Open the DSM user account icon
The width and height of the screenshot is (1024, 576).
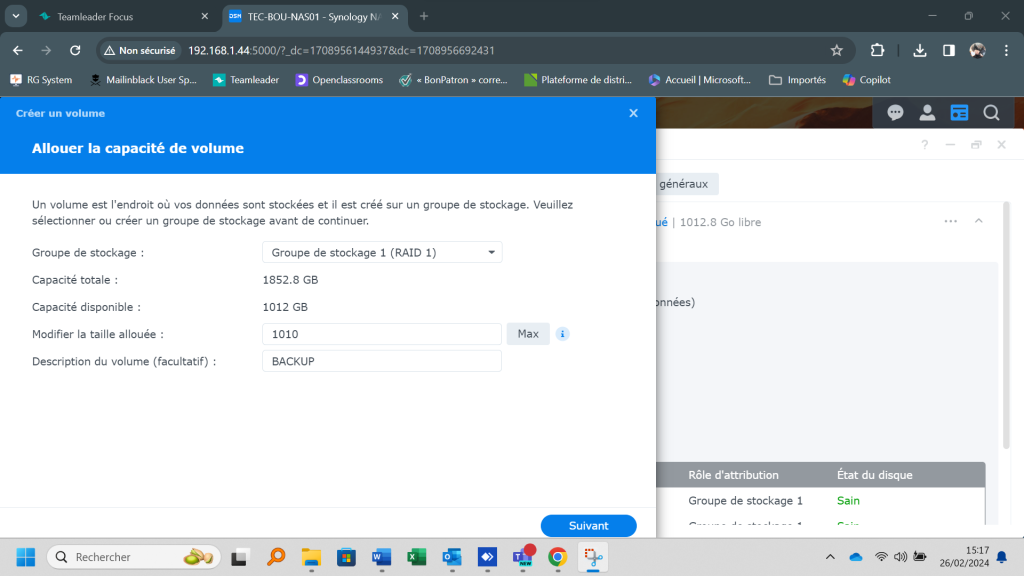[x=928, y=113]
